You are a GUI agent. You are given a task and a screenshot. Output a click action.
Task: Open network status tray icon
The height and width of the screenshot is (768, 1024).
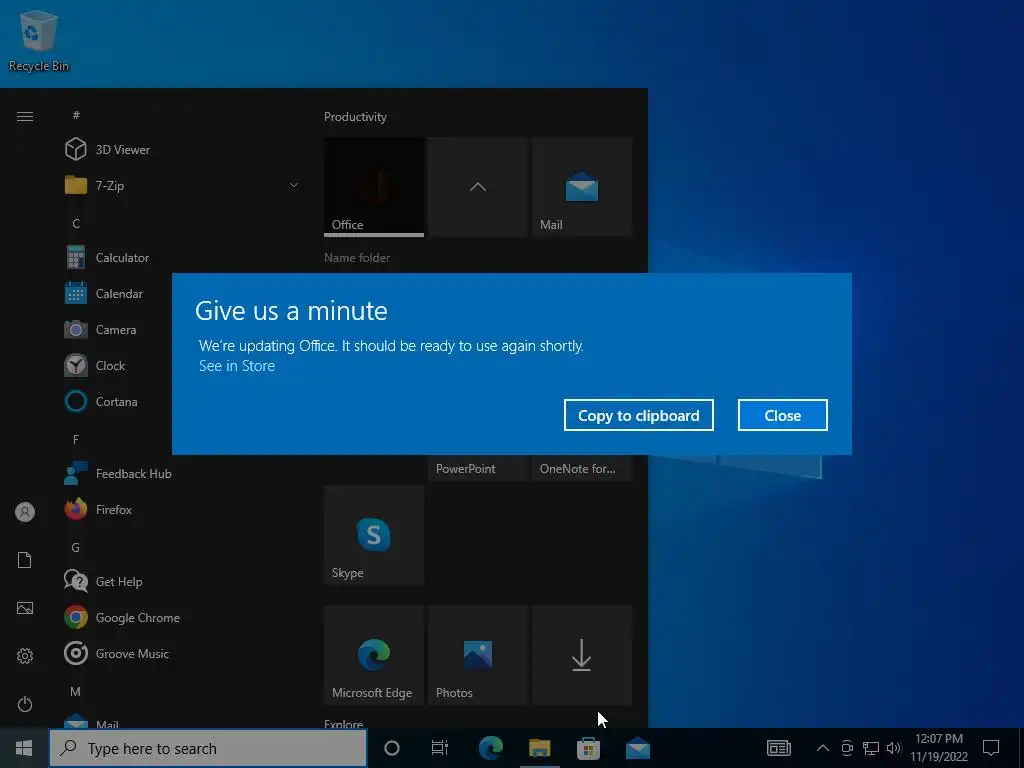click(x=871, y=748)
